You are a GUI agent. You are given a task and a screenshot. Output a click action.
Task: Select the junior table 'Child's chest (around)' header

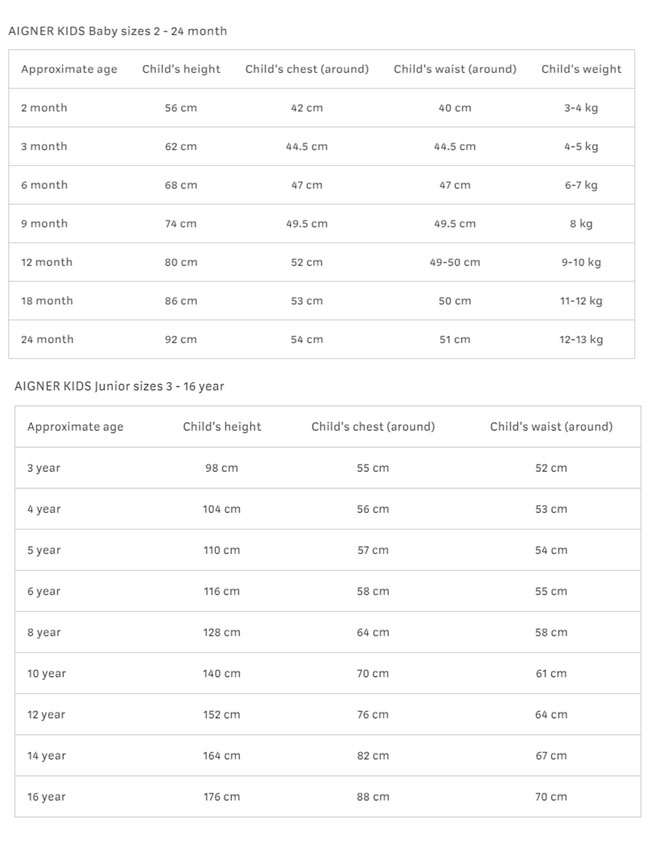tap(373, 426)
